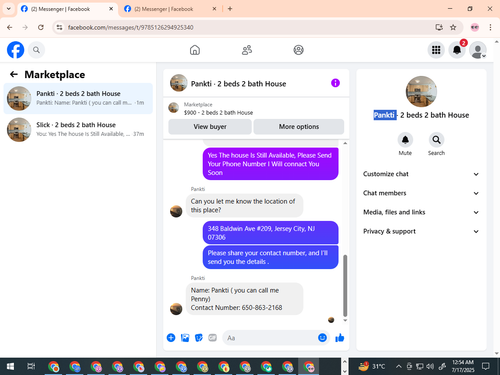Mute this conversation bell icon
Image resolution: width=500 pixels, height=375 pixels.
pyautogui.click(x=405, y=140)
